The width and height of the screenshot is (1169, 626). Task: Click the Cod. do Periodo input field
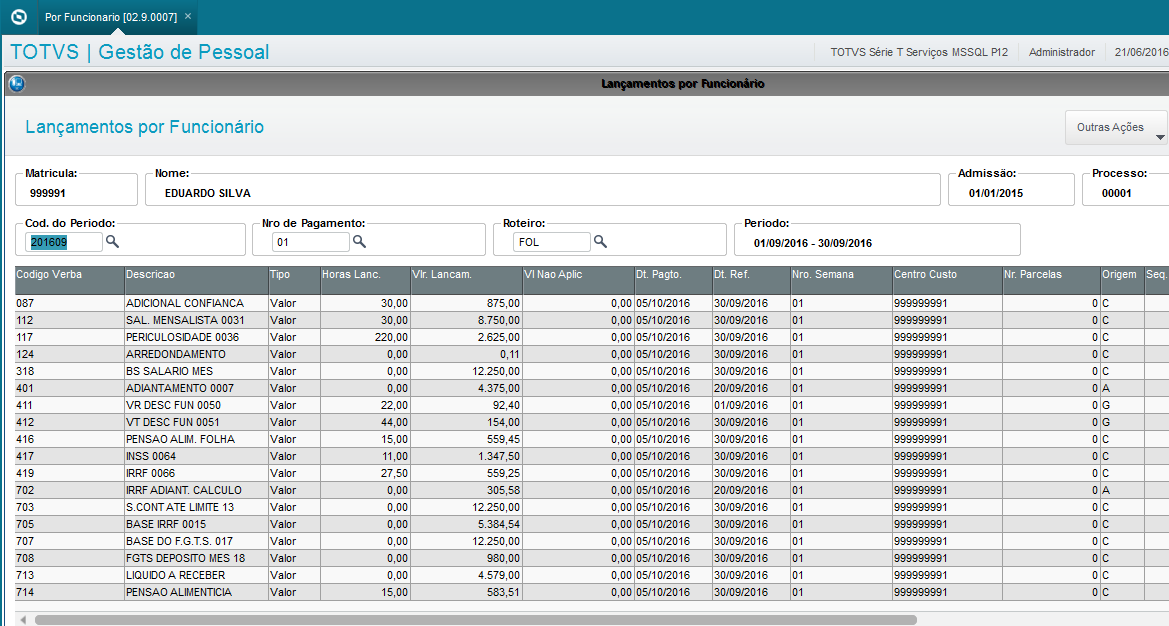coord(64,242)
